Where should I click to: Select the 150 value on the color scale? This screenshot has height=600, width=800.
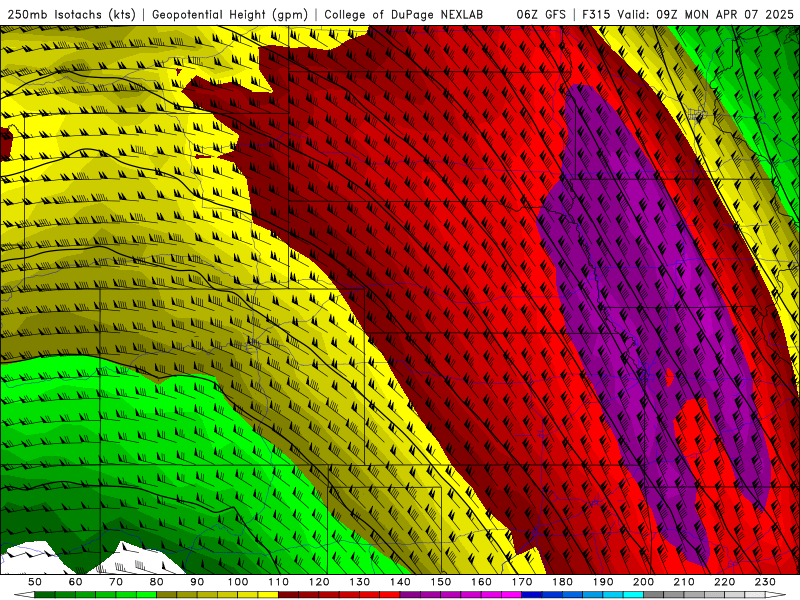tap(441, 582)
